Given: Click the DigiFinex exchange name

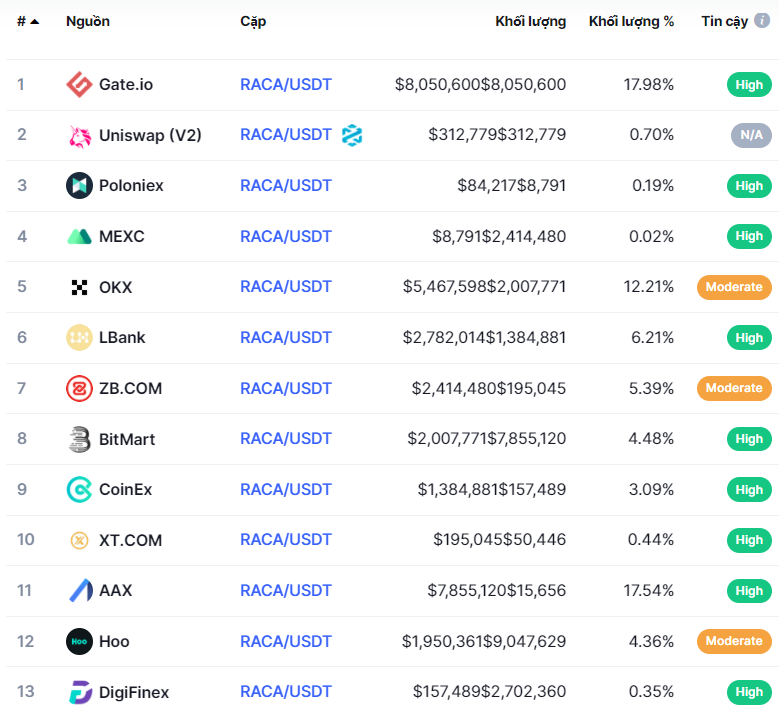Looking at the screenshot, I should [134, 693].
